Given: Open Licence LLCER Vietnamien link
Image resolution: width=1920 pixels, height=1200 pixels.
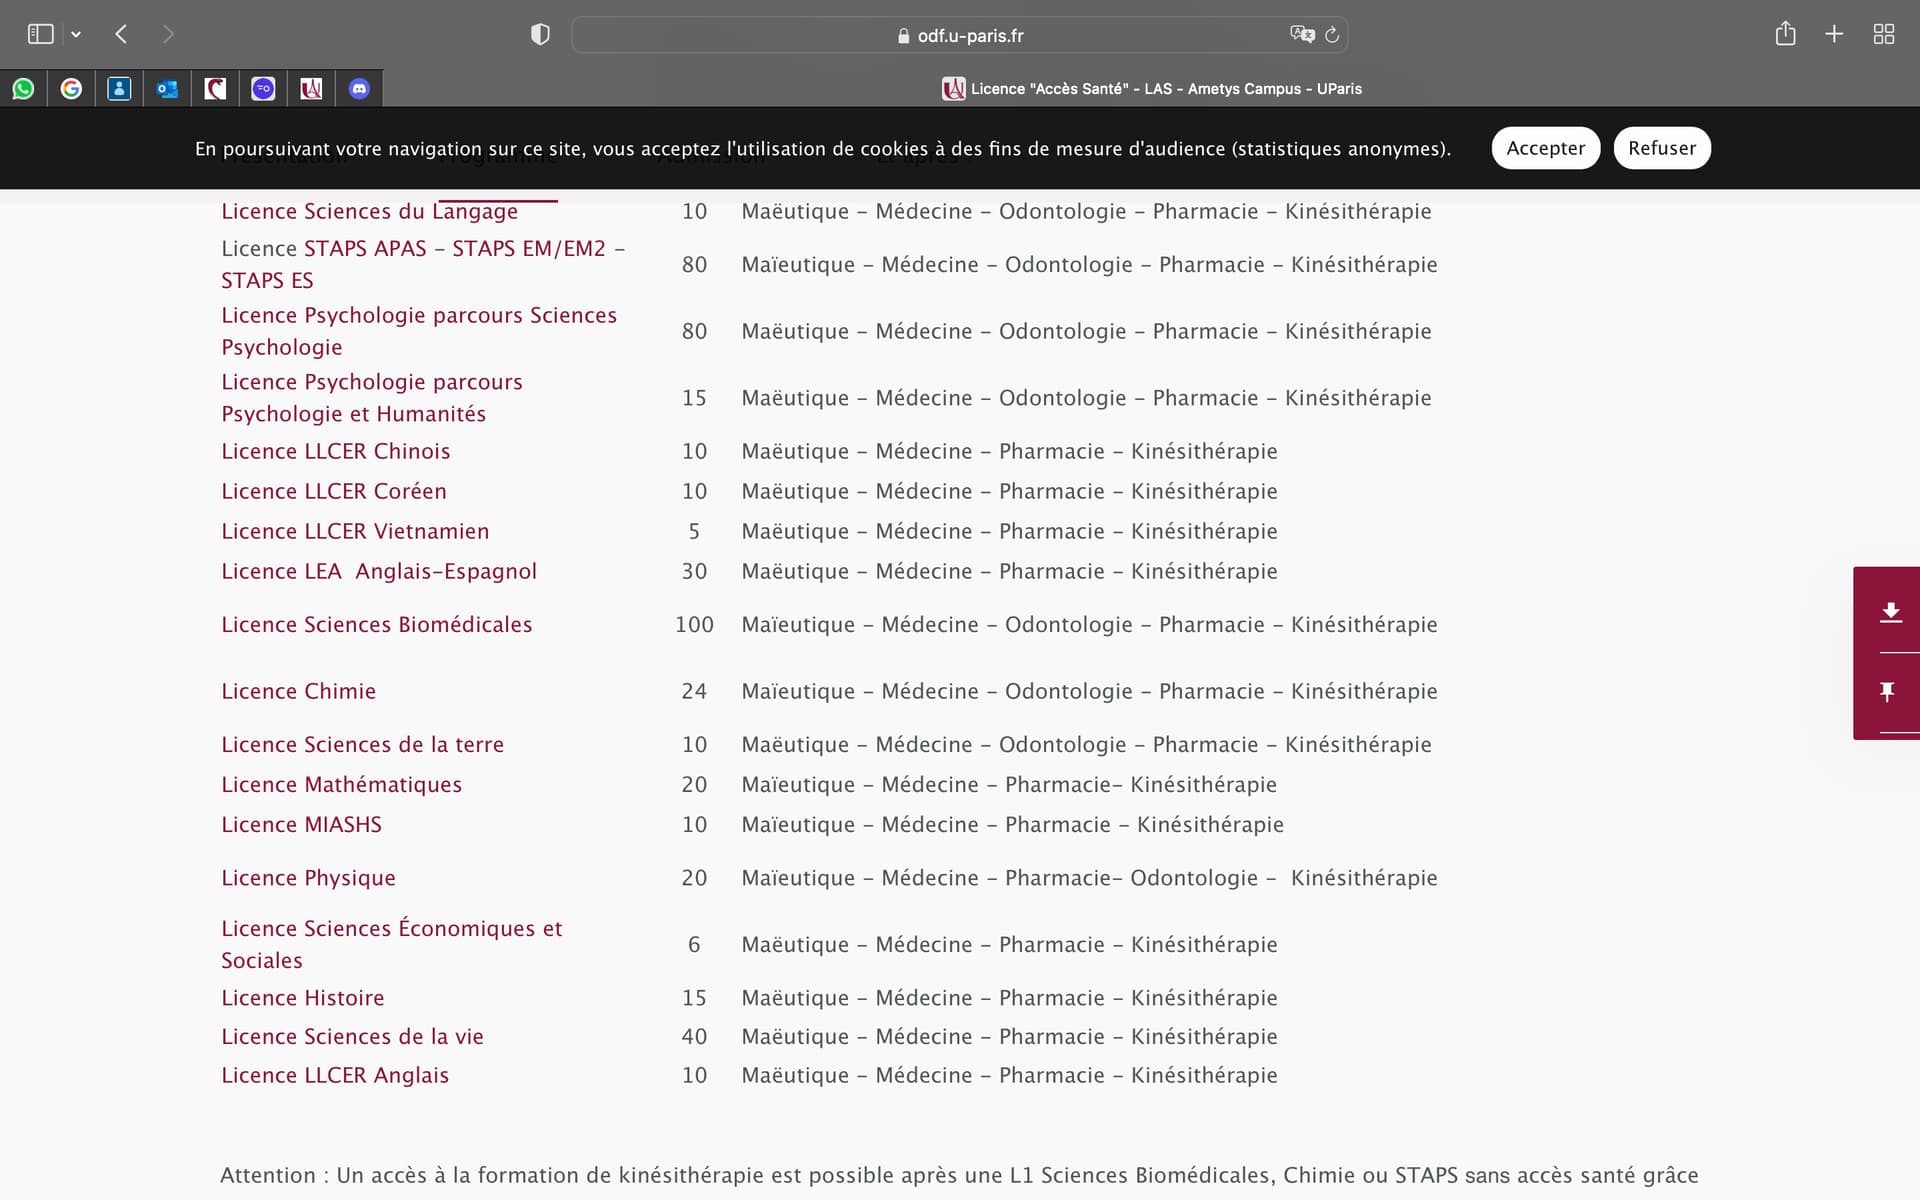Looking at the screenshot, I should pos(355,532).
